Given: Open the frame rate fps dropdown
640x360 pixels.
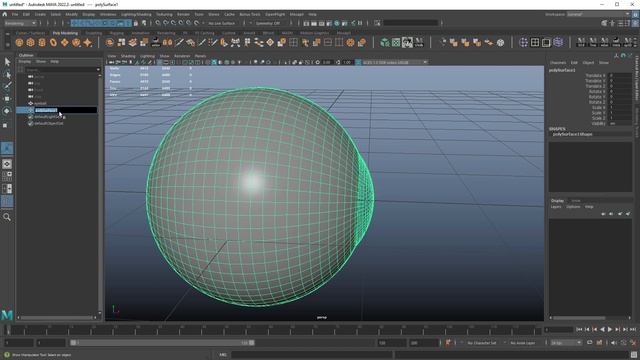Looking at the screenshot, I should click(x=566, y=343).
